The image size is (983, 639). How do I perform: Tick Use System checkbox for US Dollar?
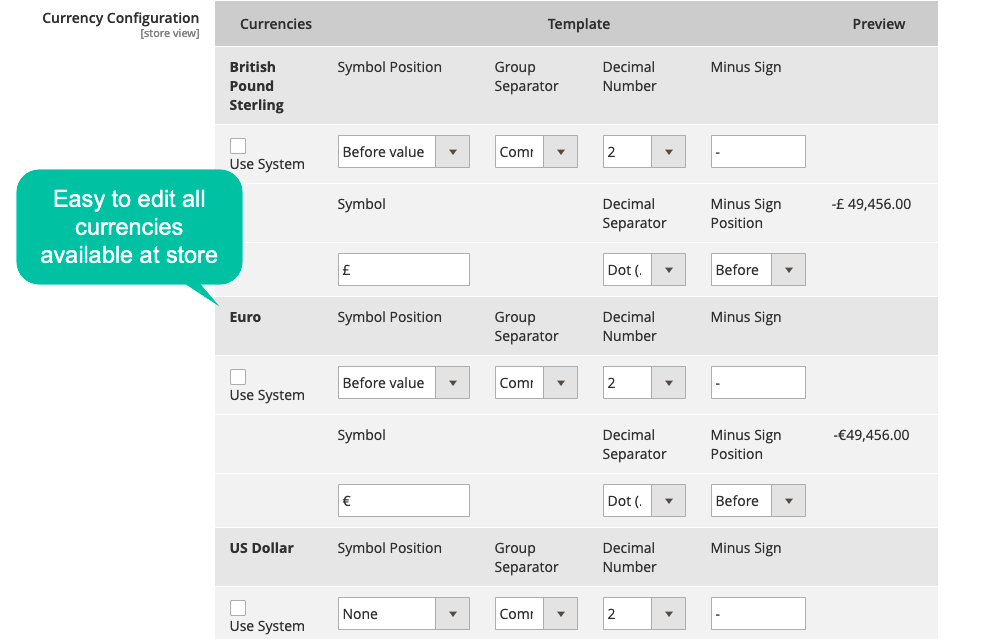tap(238, 608)
